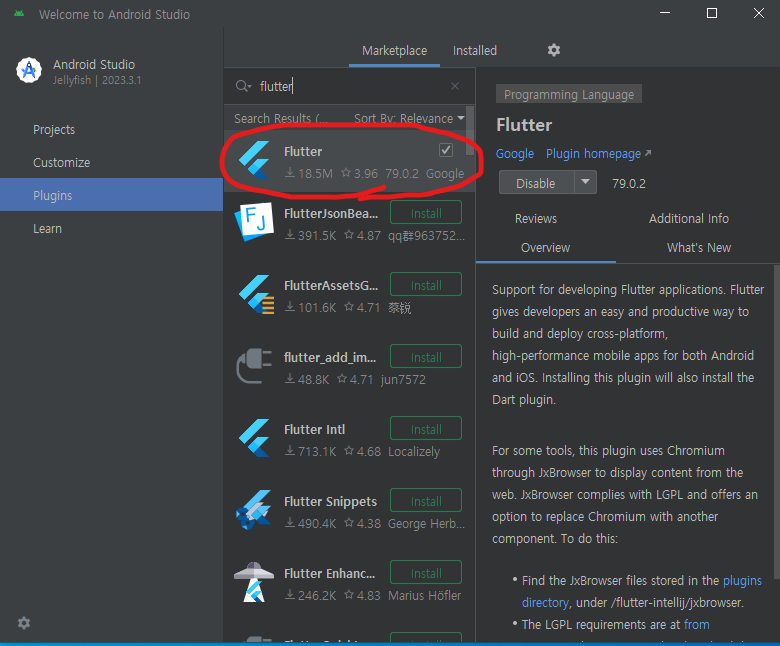Viewport: 780px width, 646px height.
Task: Click the flutter_add_image plug icon
Action: [254, 366]
